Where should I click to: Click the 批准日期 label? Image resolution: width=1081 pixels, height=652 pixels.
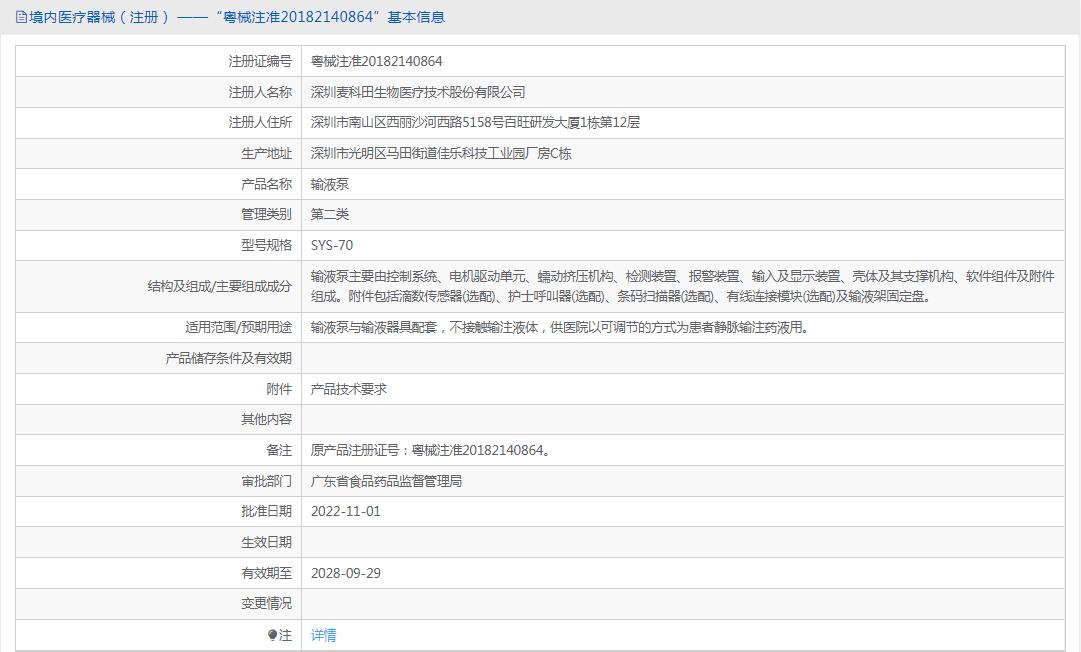266,511
